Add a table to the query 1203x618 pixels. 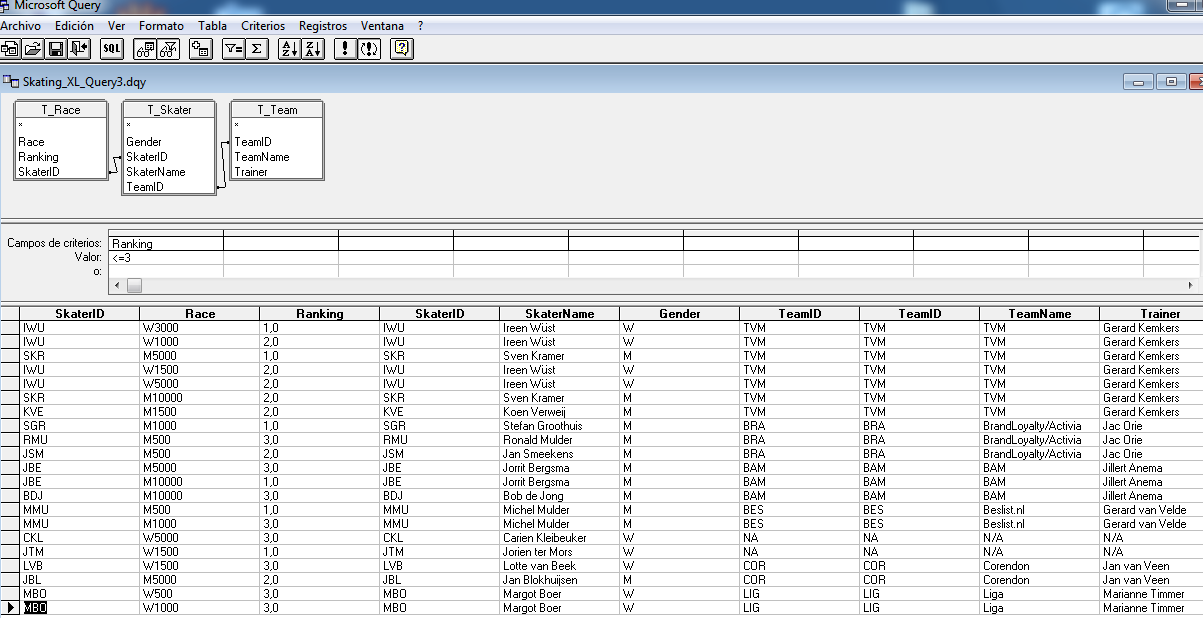click(199, 48)
